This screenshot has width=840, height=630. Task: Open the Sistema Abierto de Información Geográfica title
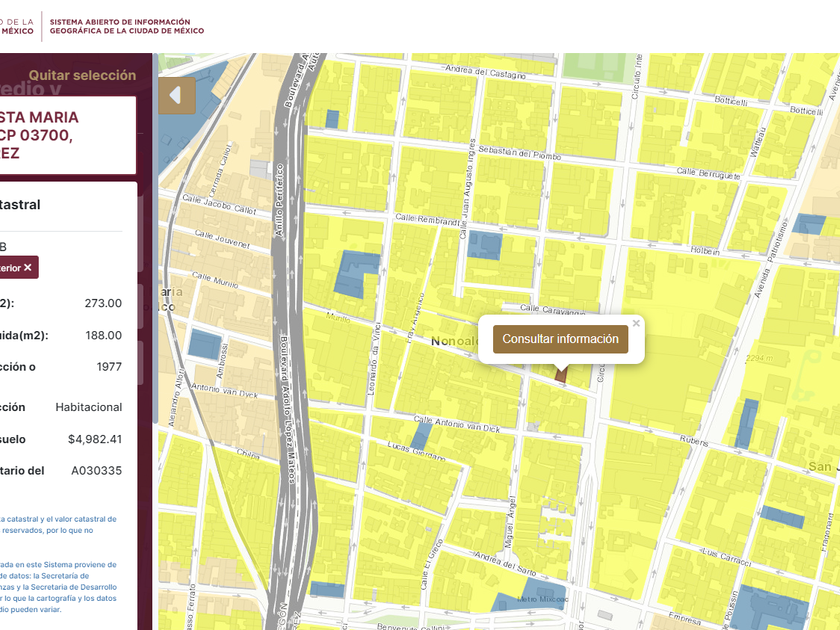tap(126, 26)
